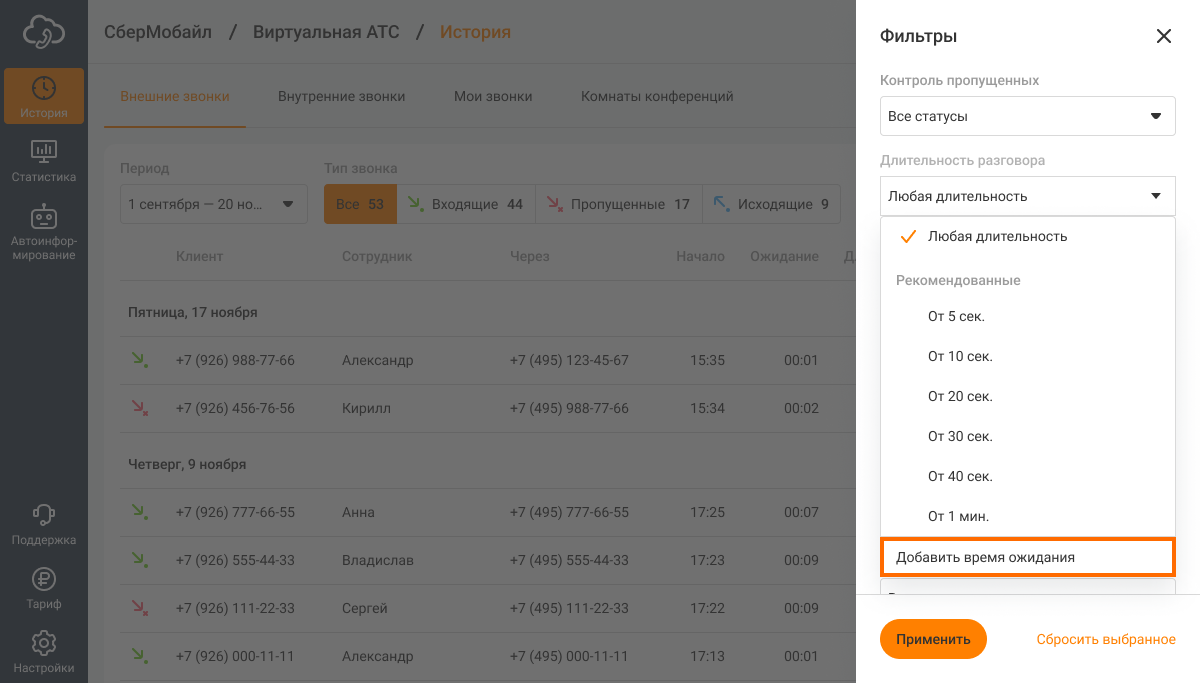
Task: Click Добавить время ожидания field
Action: pyautogui.click(x=1027, y=557)
